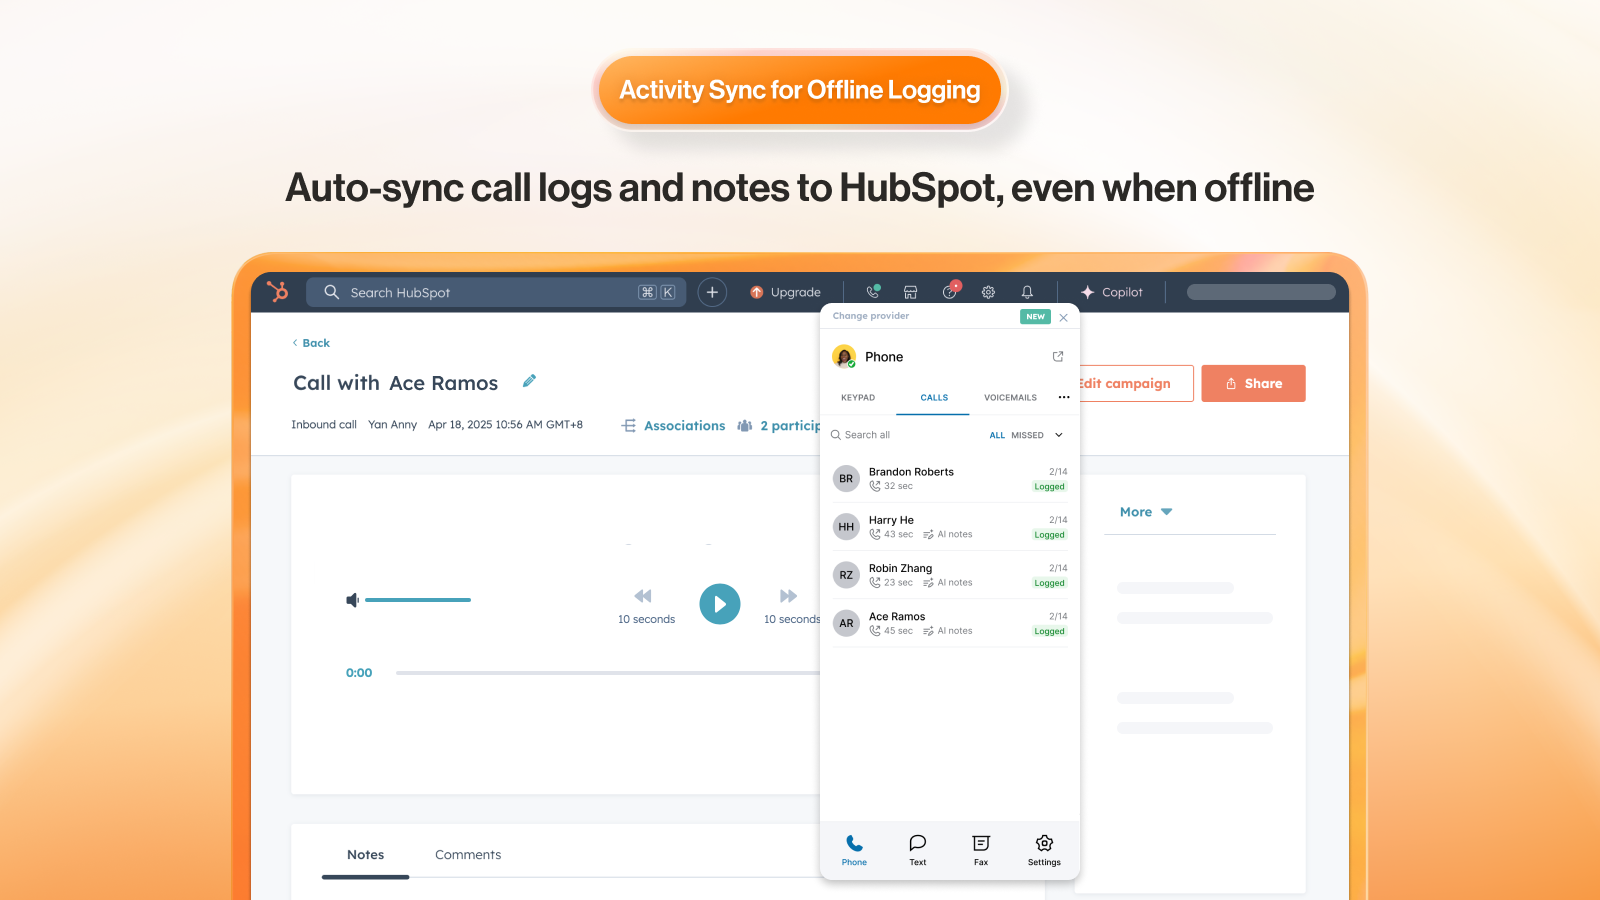Go Back to previous page

311,343
